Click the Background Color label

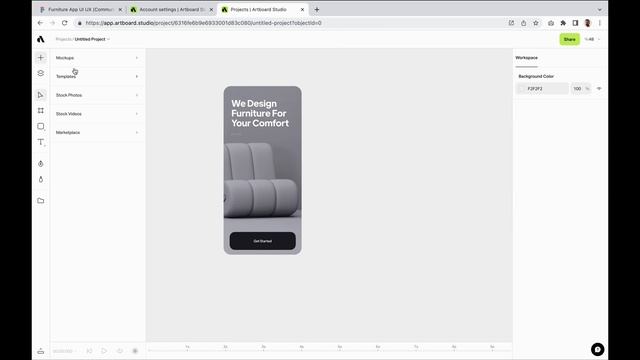[x=536, y=76]
